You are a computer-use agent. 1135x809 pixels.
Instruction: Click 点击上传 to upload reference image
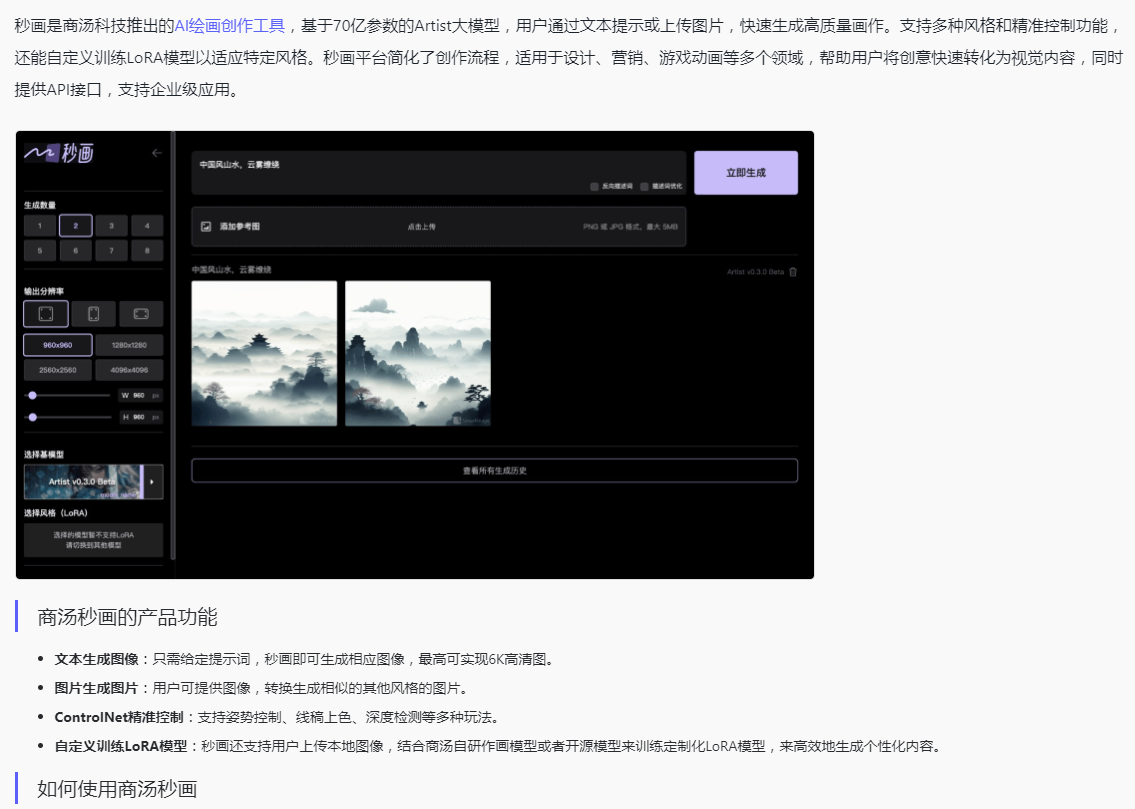421,226
